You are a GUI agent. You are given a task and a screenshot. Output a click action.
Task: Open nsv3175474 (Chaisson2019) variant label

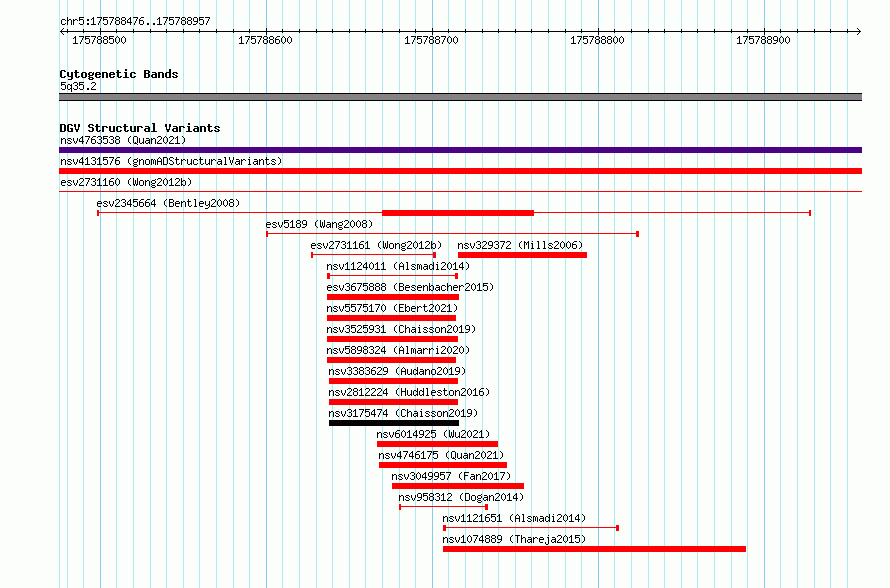coord(403,413)
